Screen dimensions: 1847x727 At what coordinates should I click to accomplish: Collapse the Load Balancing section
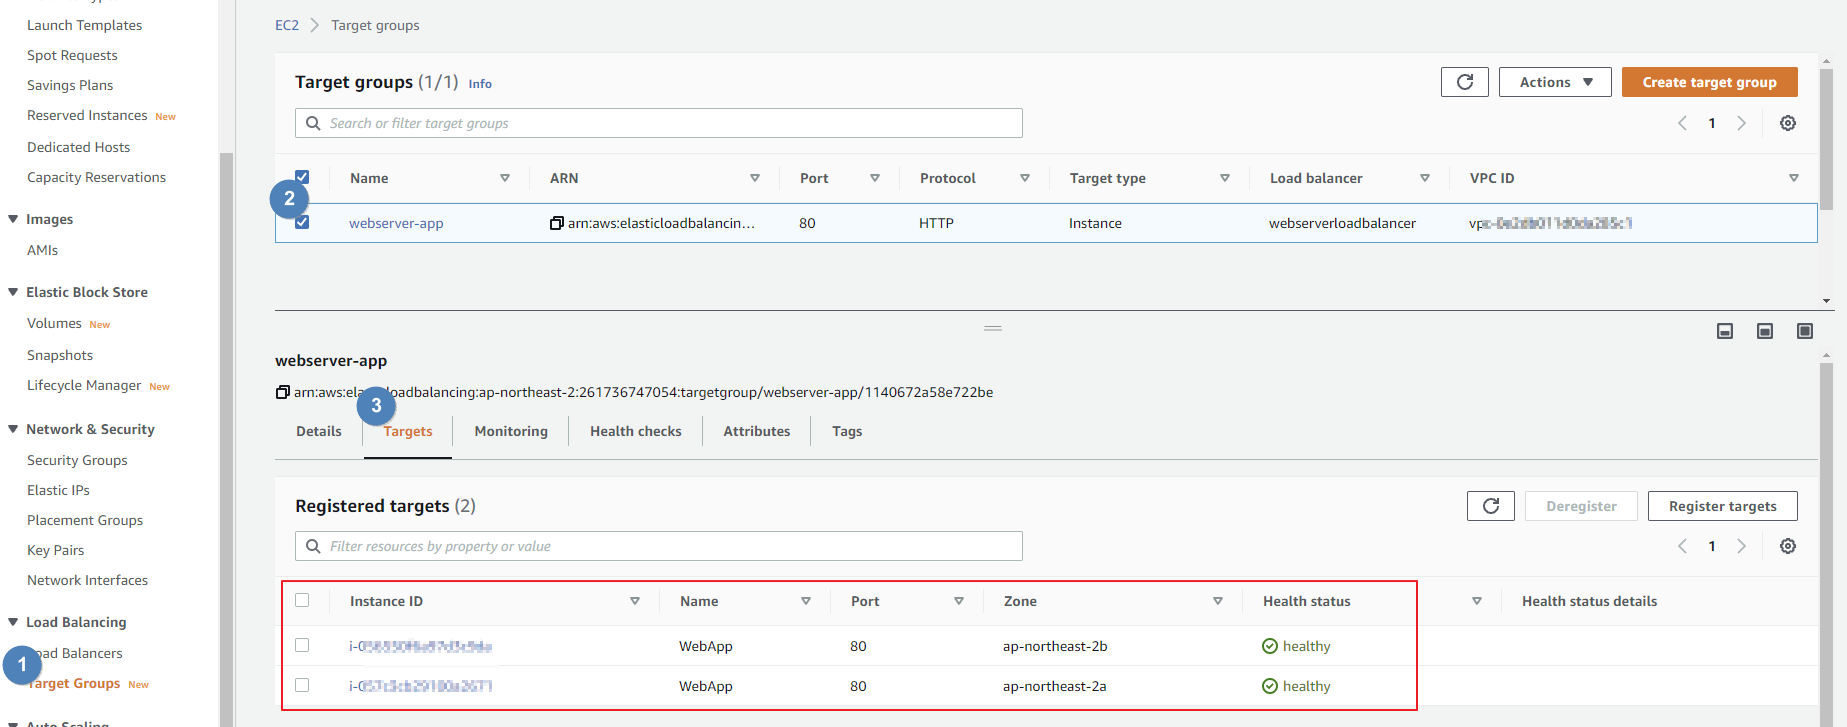13,622
